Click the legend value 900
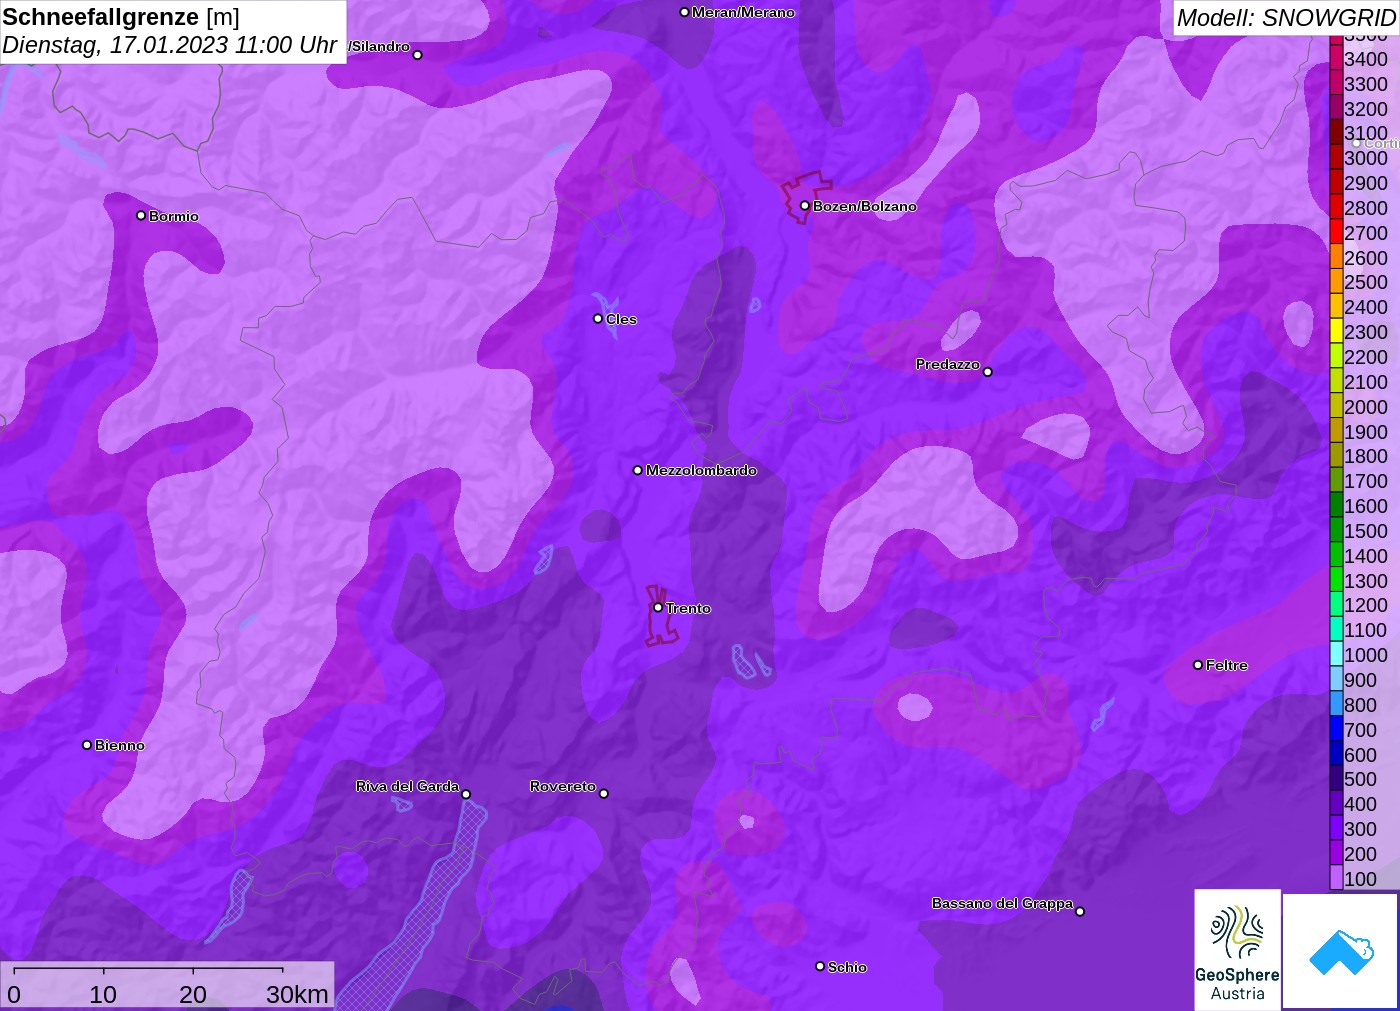The width and height of the screenshot is (1400, 1011). coord(1360,679)
